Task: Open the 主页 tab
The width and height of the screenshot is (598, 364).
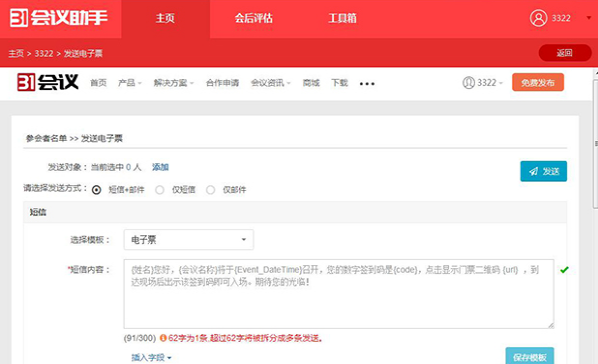Action: [165, 19]
